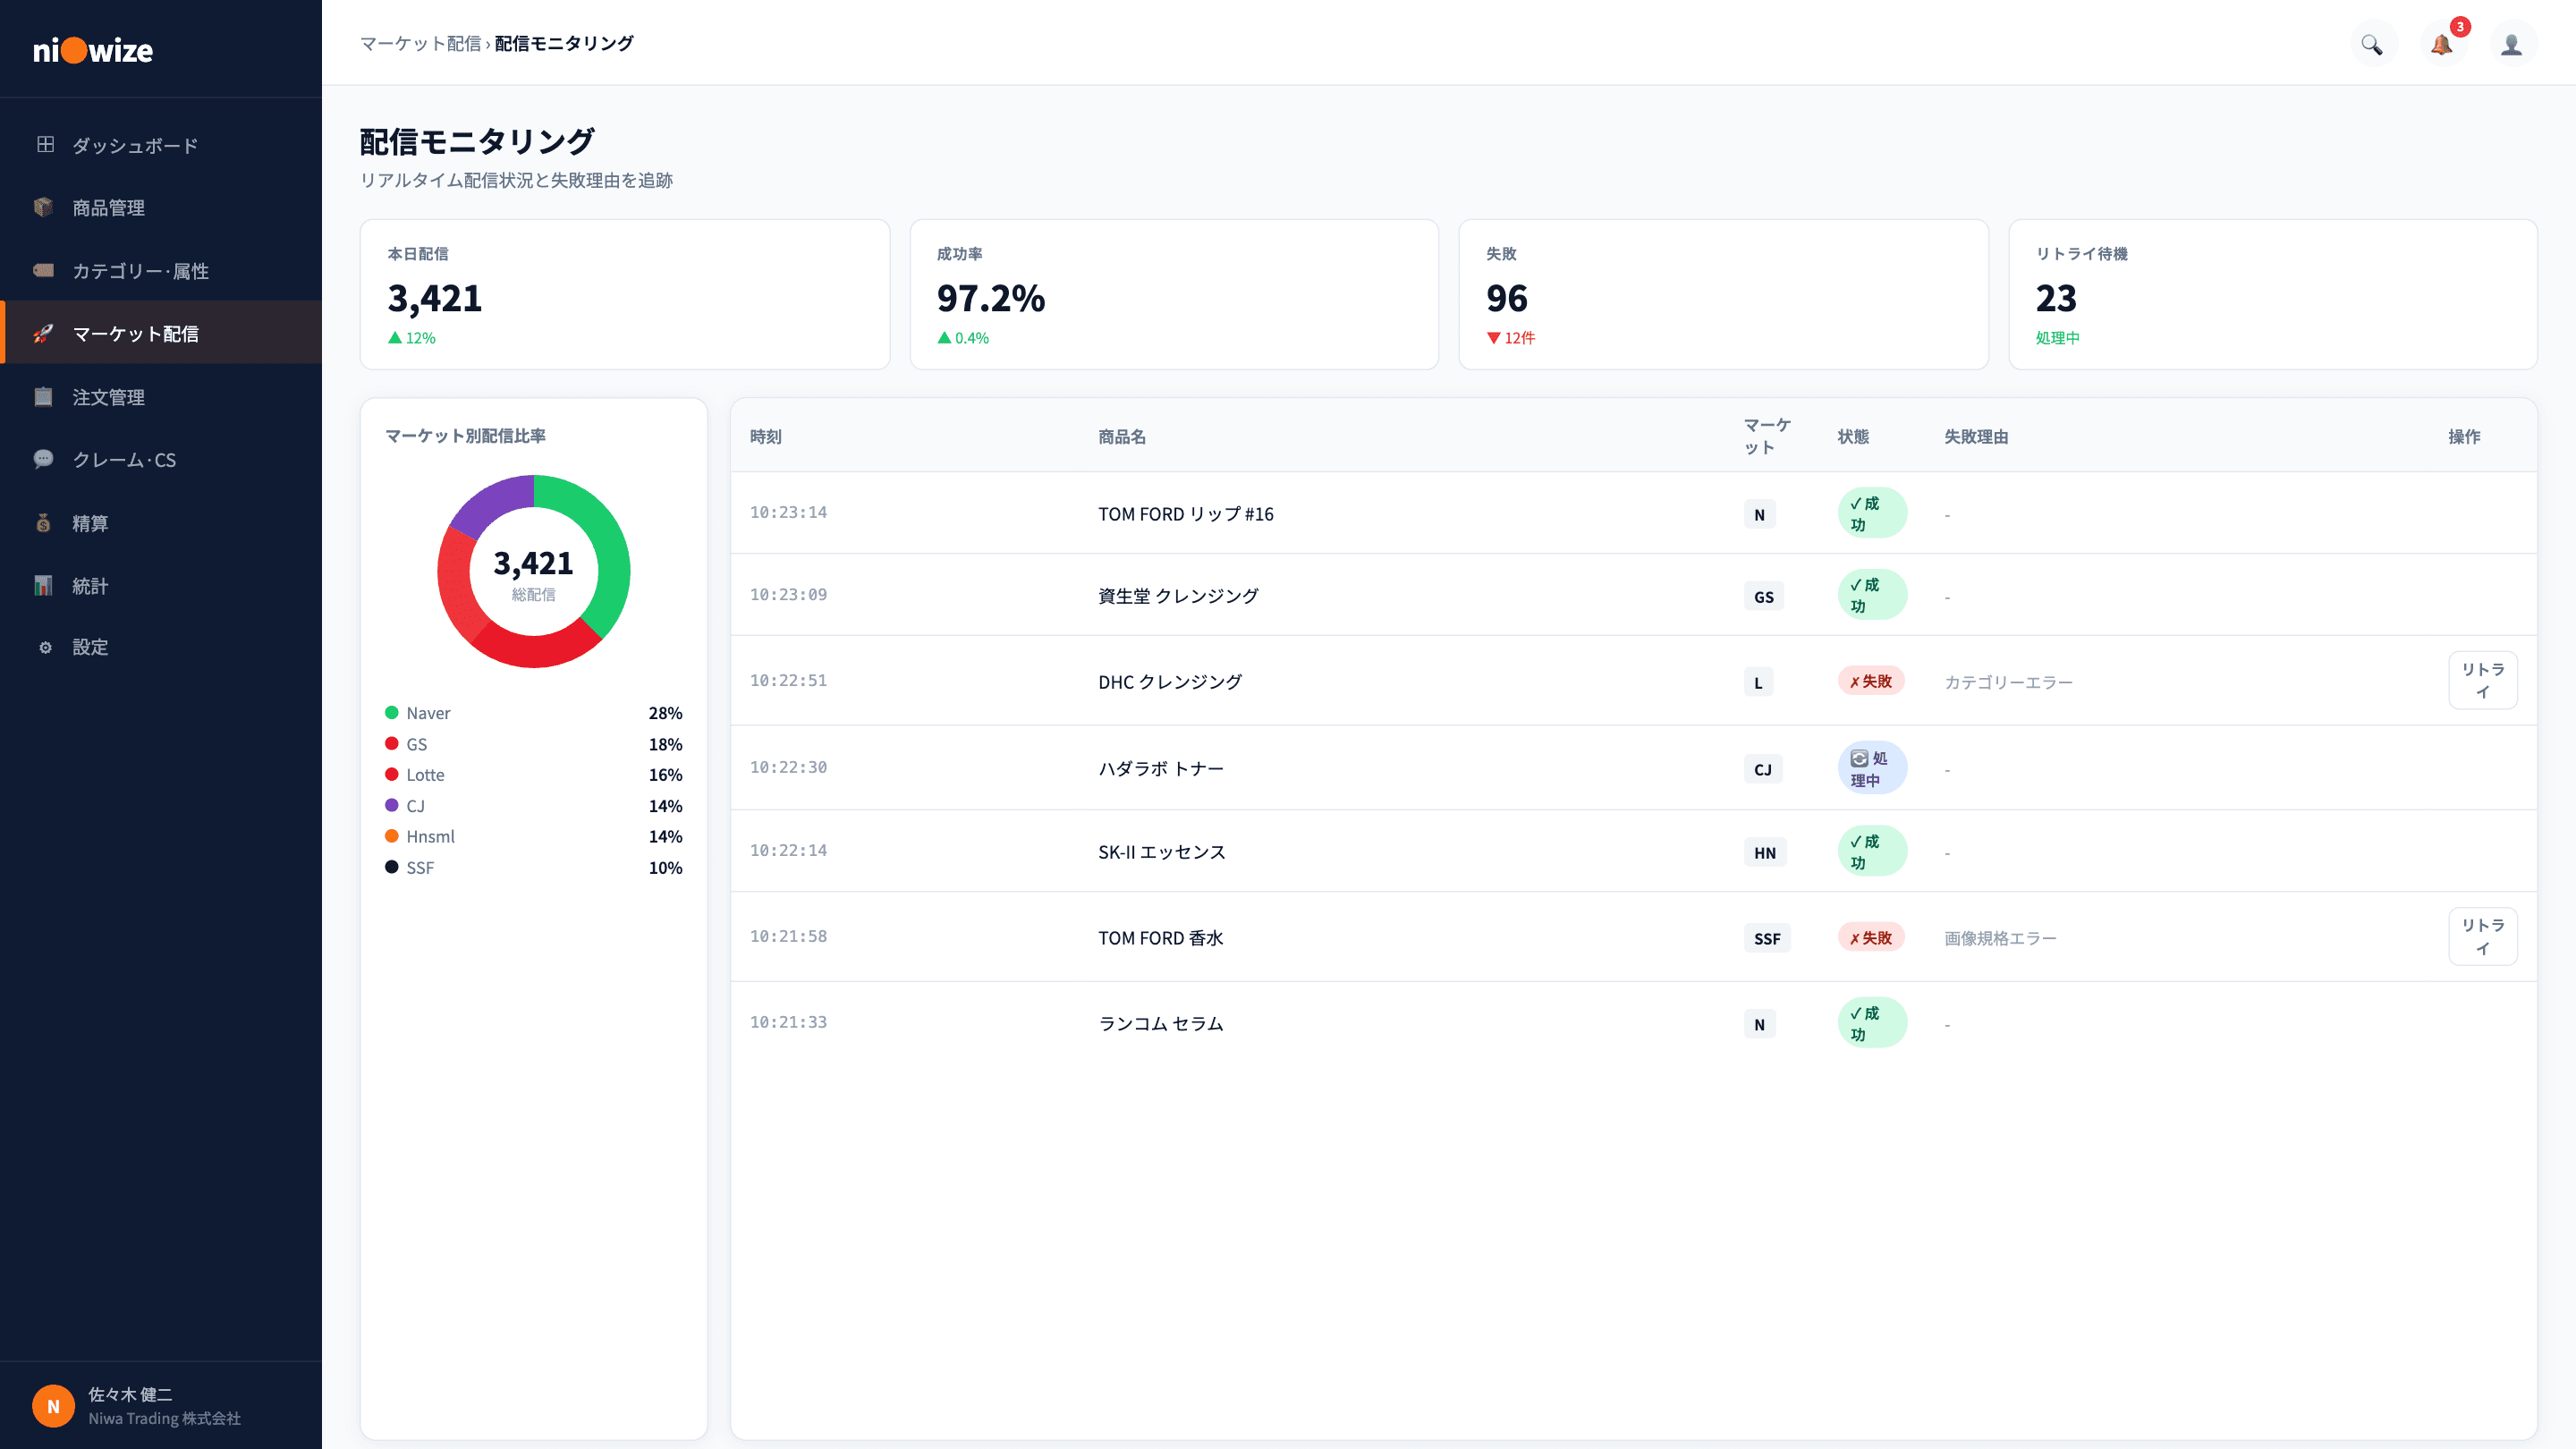This screenshot has width=2576, height=1449.
Task: Open the user profile icon in header
Action: click(2512, 44)
